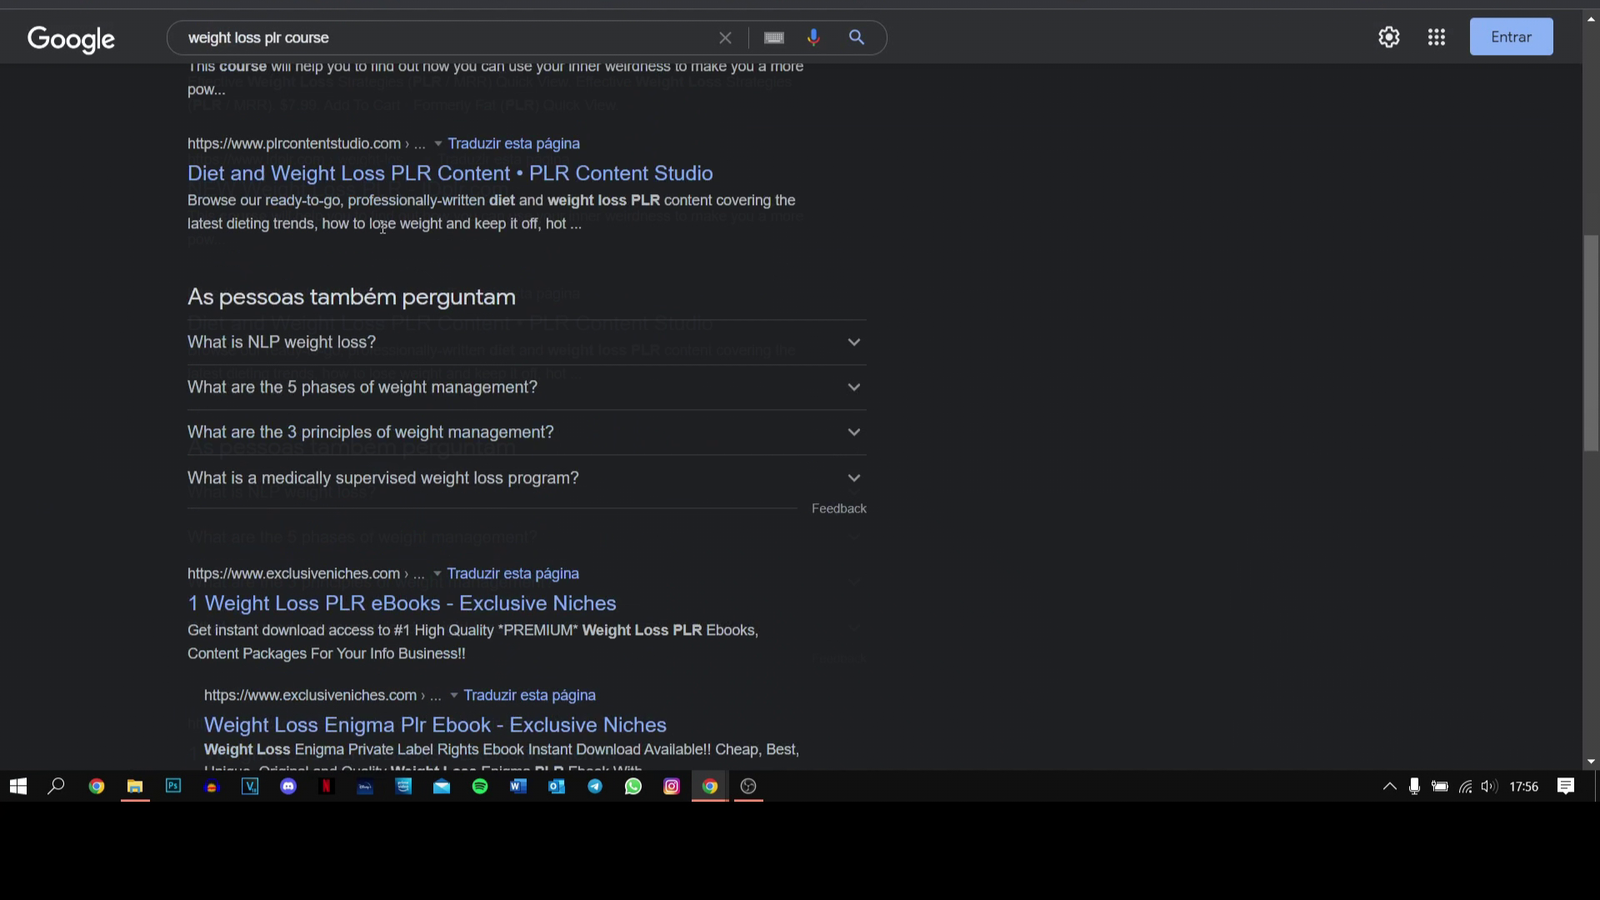Click 'Traduzir esta página' for first exclusiveniches.com result

coord(513,573)
